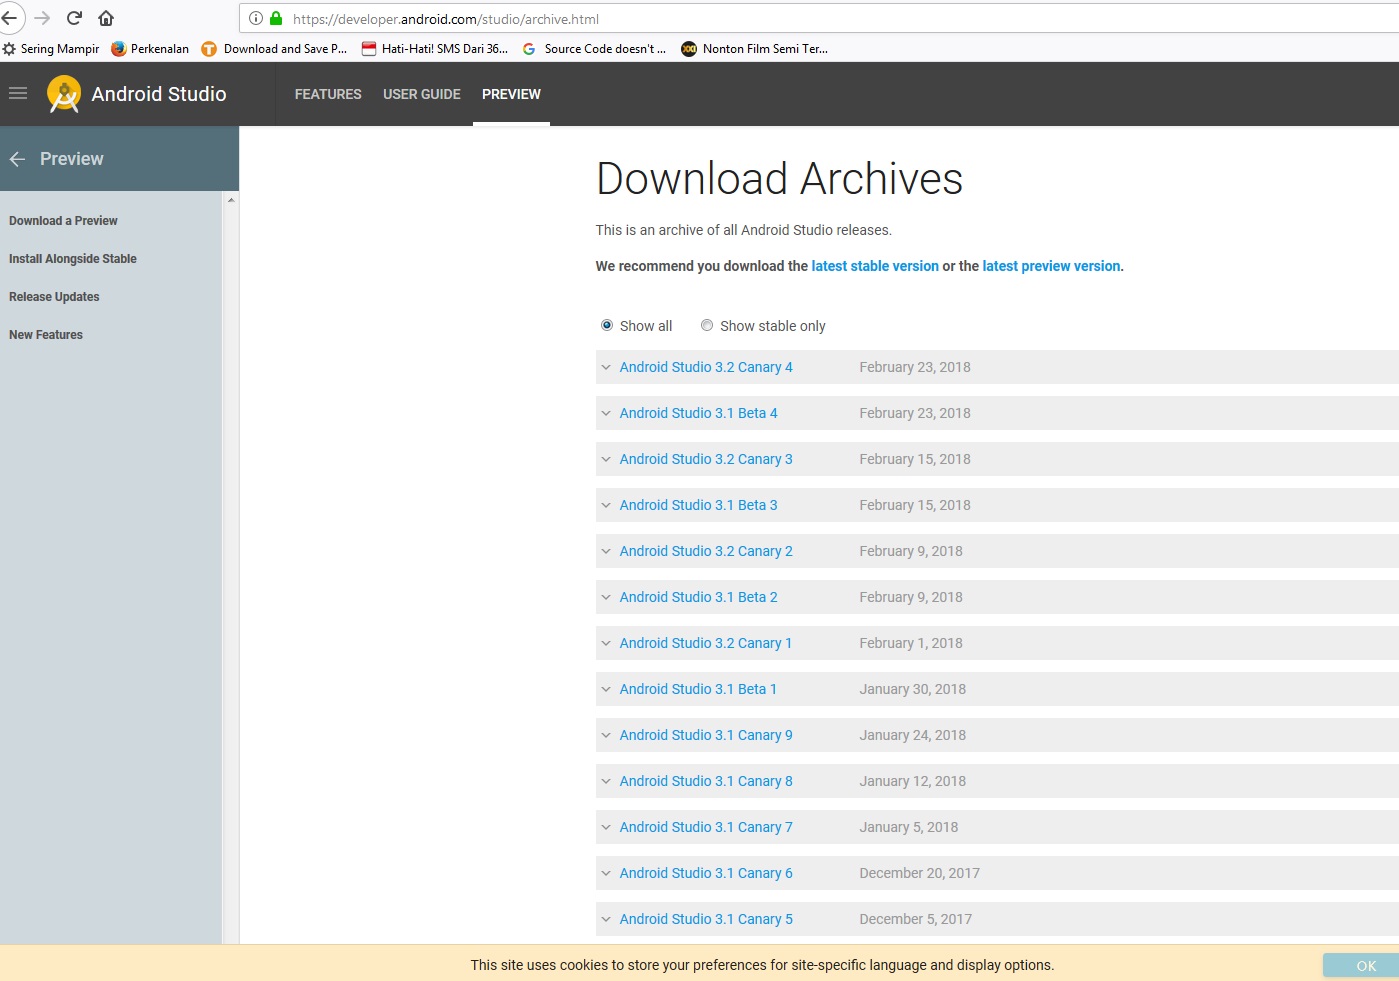Click the Android Studio logo icon
Viewport: 1399px width, 981px height.
pos(64,94)
